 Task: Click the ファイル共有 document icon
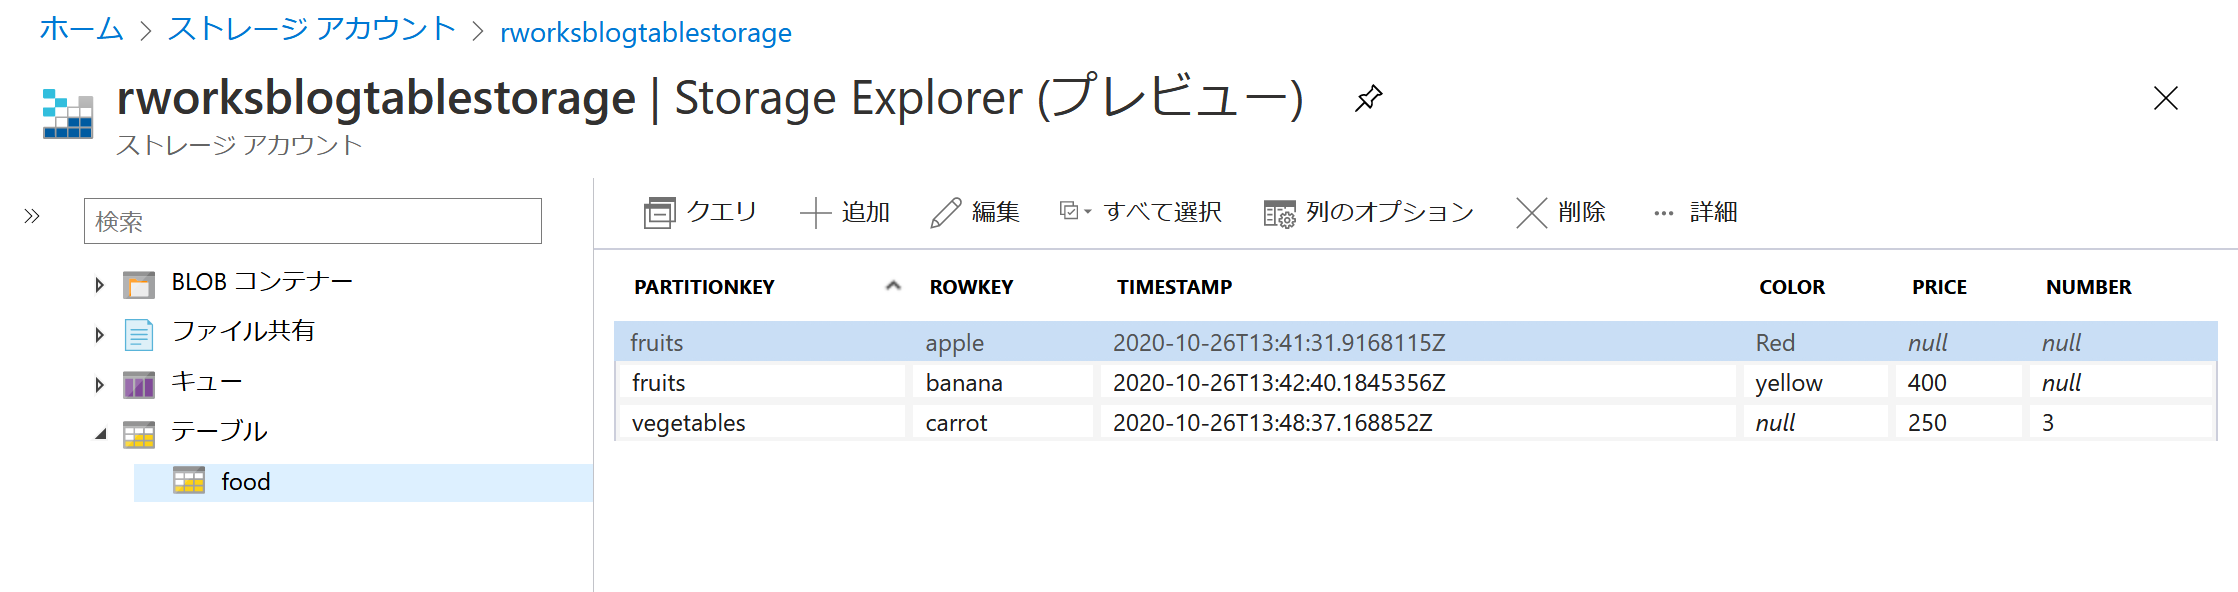[139, 334]
